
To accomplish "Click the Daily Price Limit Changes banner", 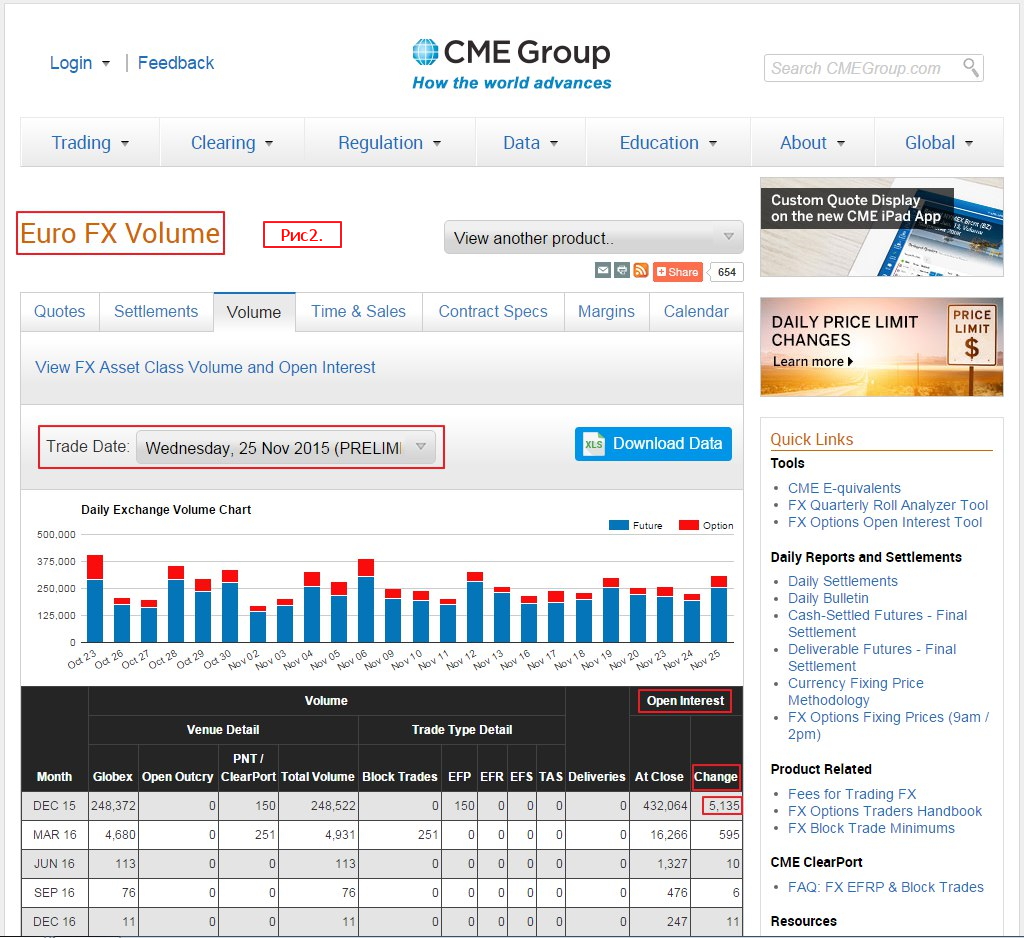I will click(x=882, y=347).
